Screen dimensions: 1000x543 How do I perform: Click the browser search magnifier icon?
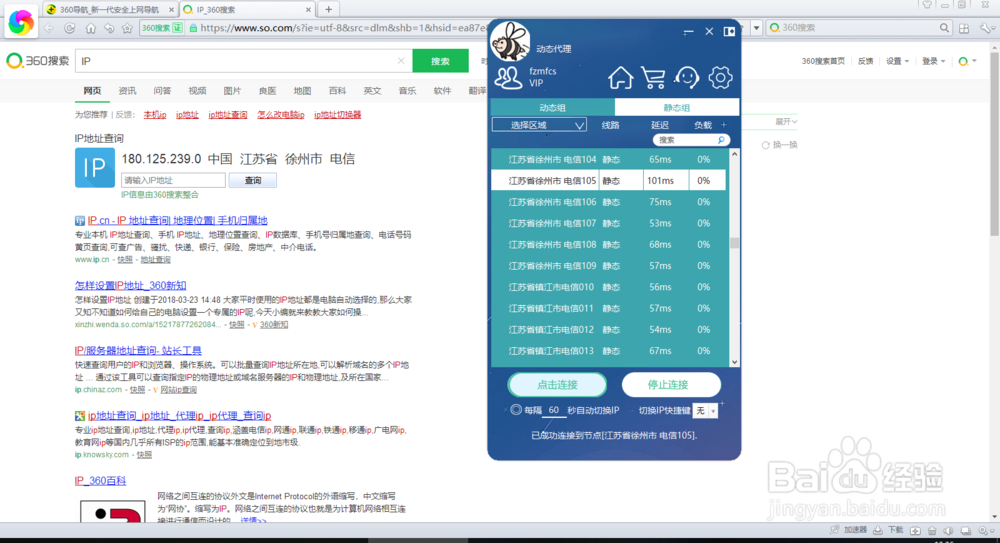pyautogui.click(x=945, y=28)
